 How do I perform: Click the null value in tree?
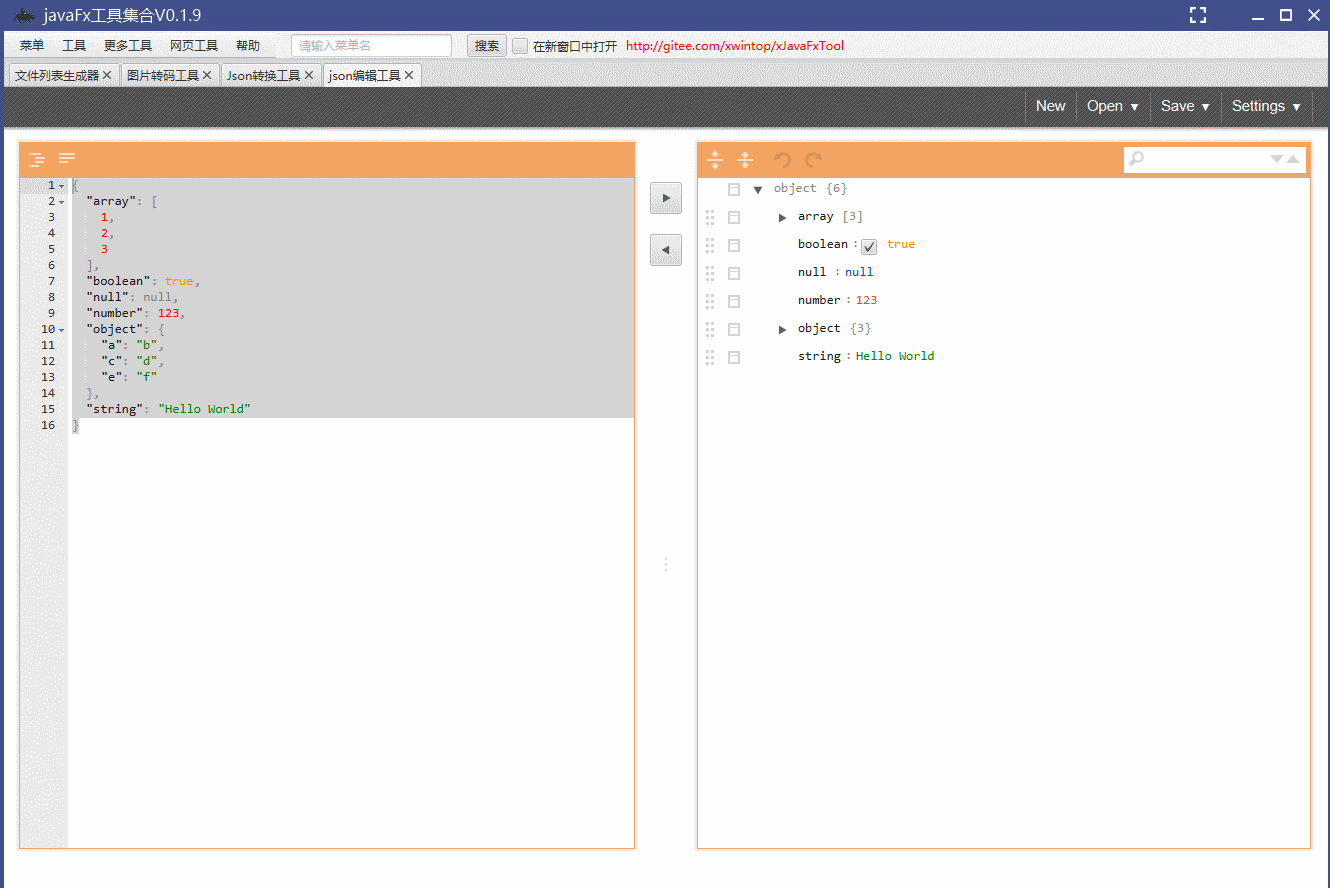point(859,273)
